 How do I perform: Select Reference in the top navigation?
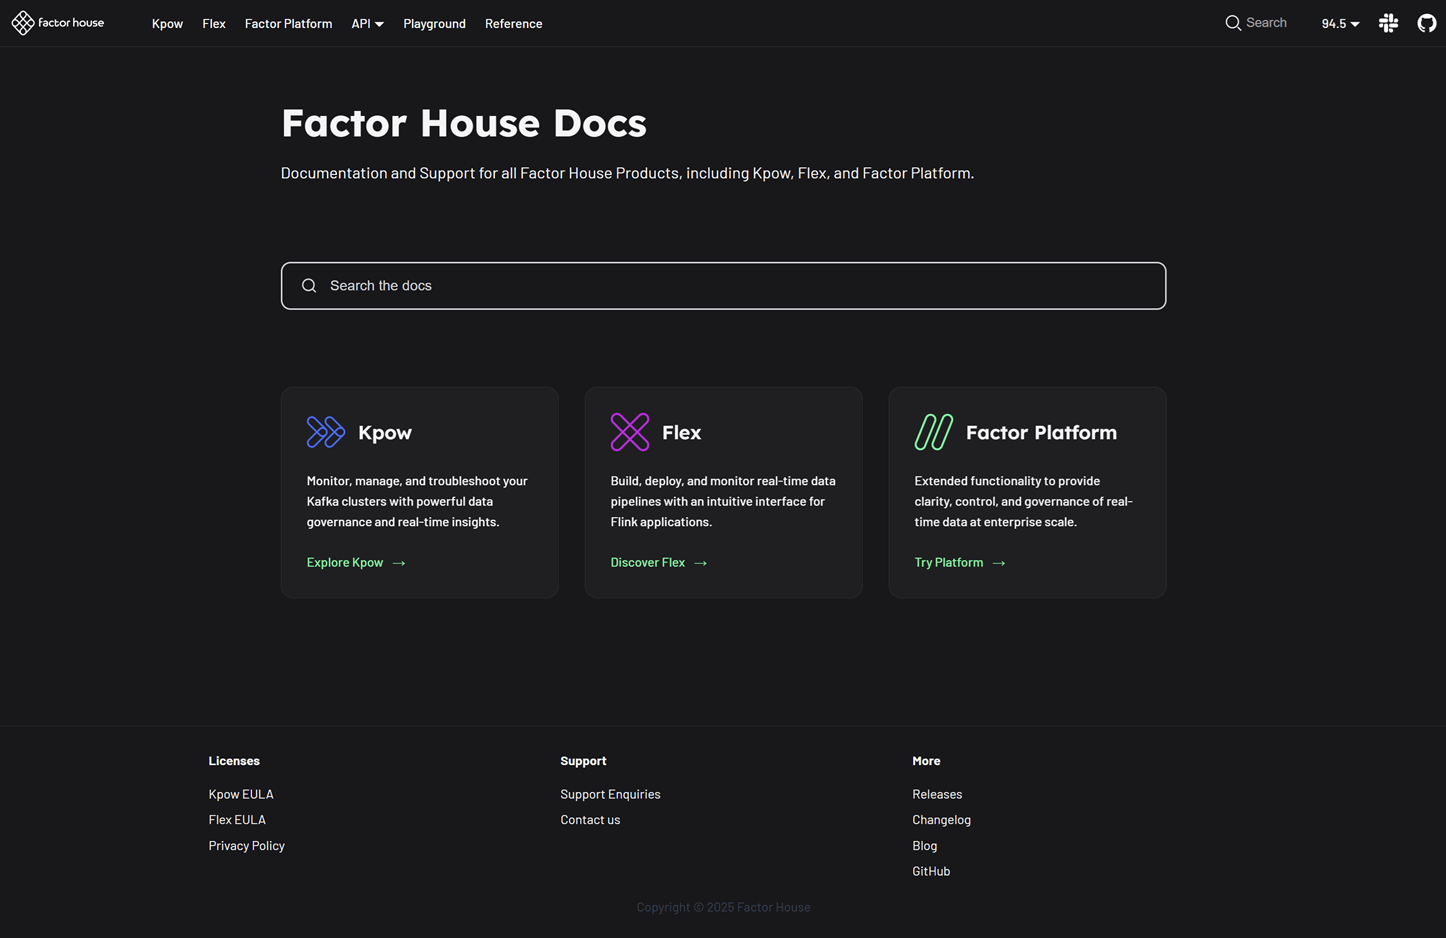pos(513,23)
